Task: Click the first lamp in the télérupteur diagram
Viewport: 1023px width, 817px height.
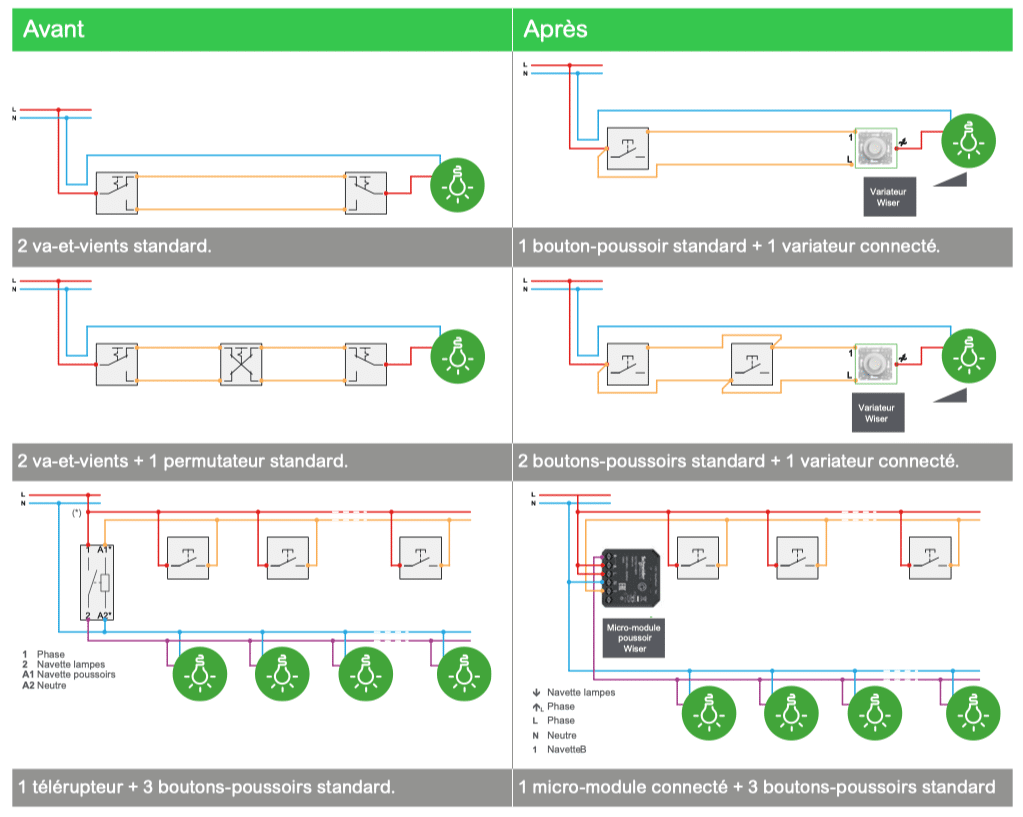Action: tap(200, 674)
